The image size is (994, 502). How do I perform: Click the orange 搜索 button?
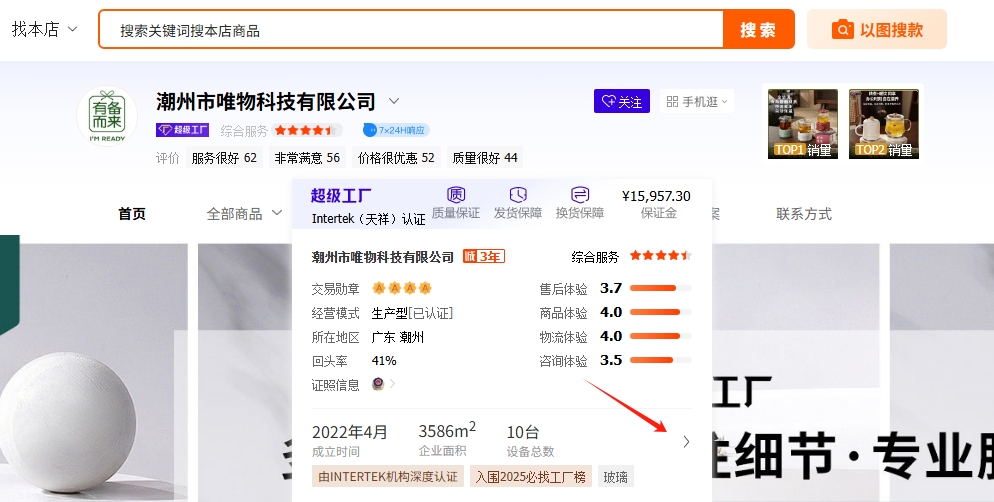(x=758, y=30)
